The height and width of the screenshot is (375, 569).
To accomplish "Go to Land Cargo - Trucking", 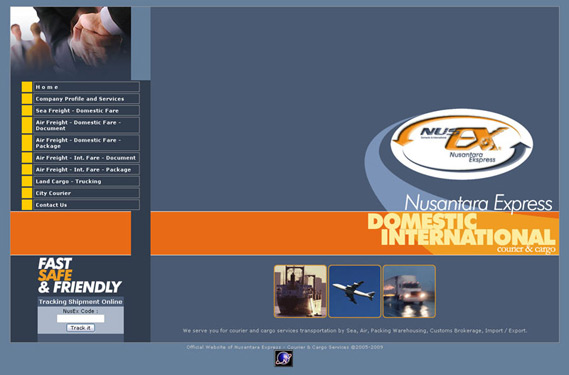I will (86, 181).
